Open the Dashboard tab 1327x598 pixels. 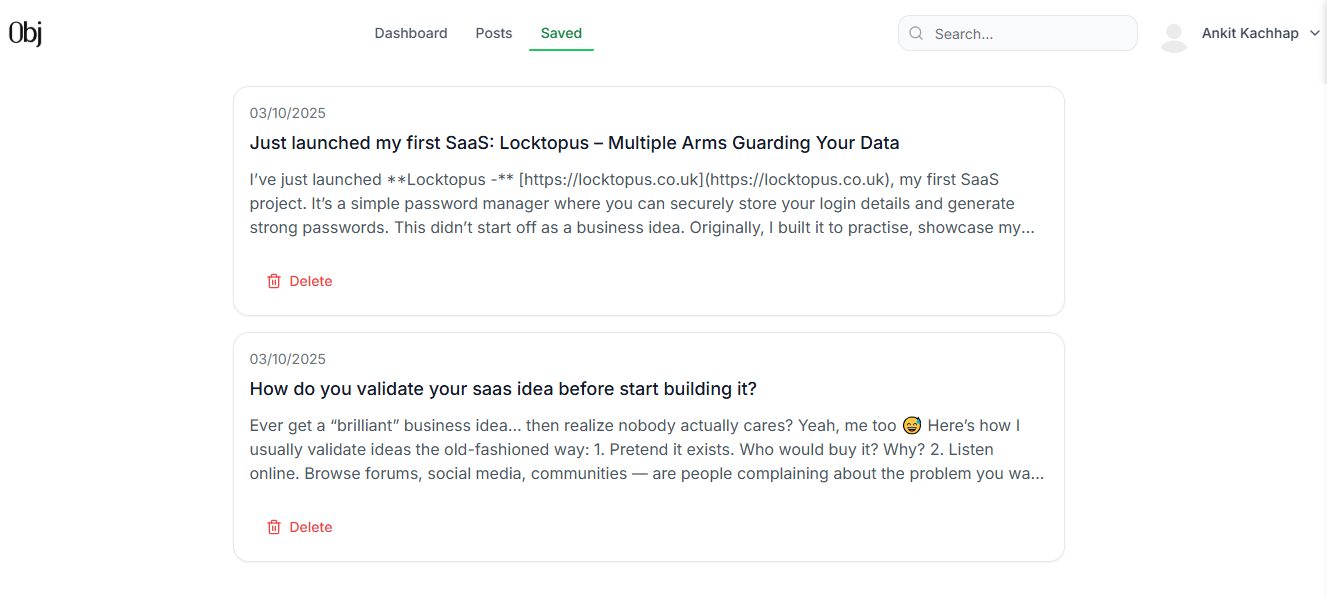click(x=411, y=33)
